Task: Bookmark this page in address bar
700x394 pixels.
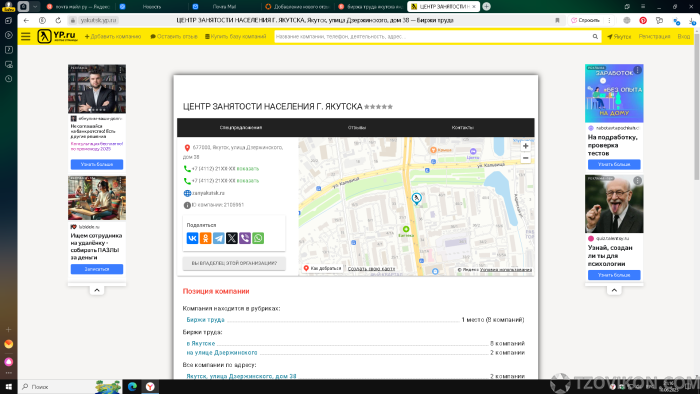Action: coord(557,21)
